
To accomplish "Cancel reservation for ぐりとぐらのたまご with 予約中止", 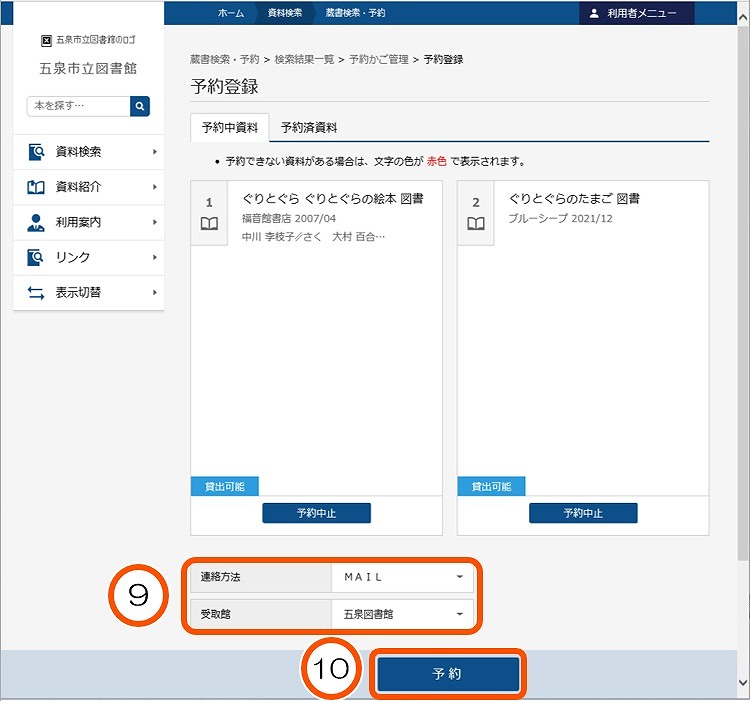I will click(583, 513).
